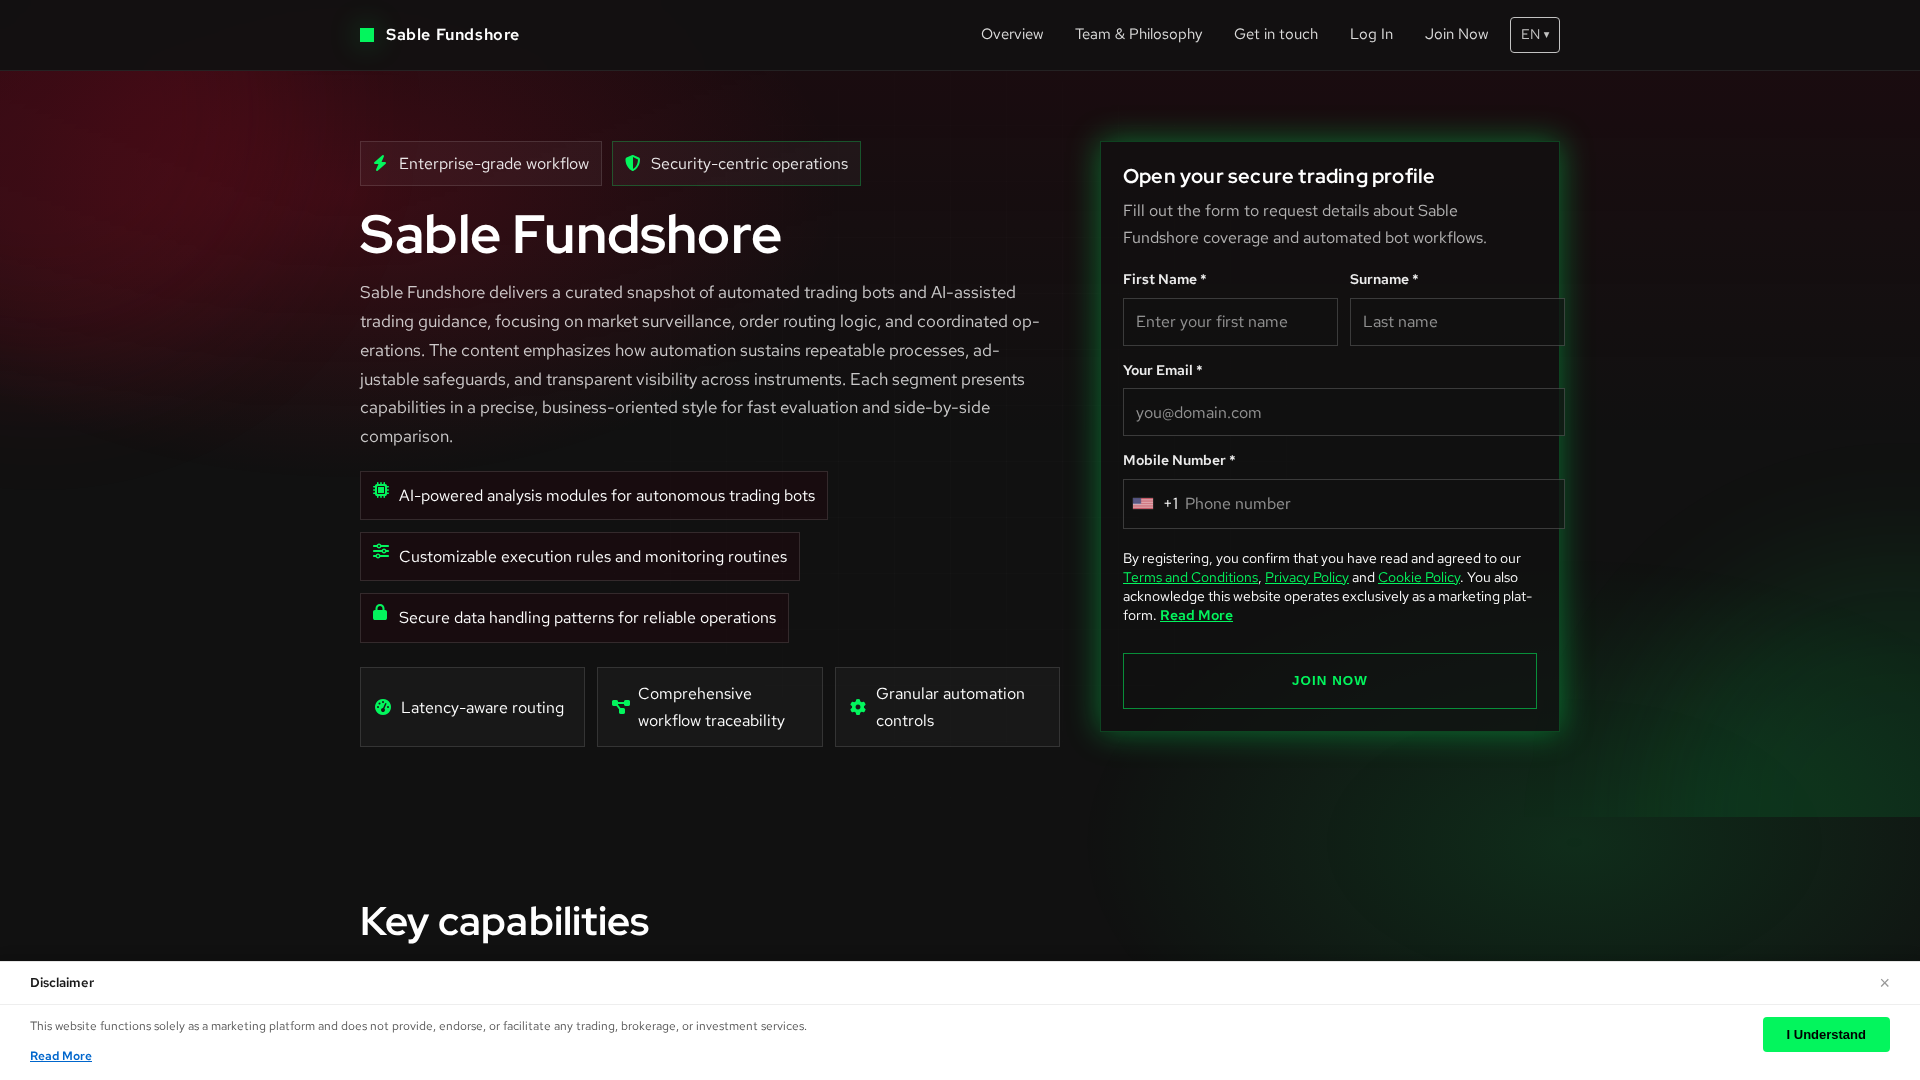Submit the form with the JOIN NOW button
This screenshot has height=1080, width=1920.
click(x=1330, y=681)
